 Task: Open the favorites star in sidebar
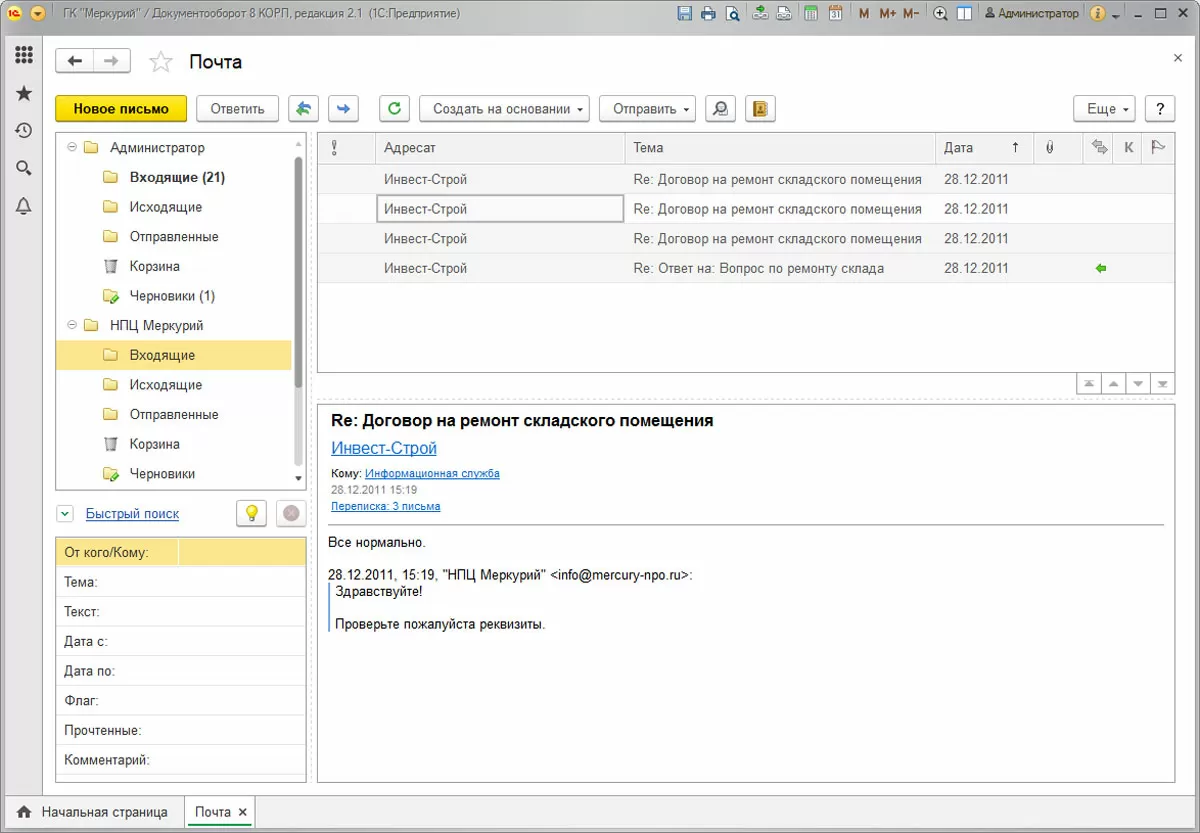(x=24, y=93)
